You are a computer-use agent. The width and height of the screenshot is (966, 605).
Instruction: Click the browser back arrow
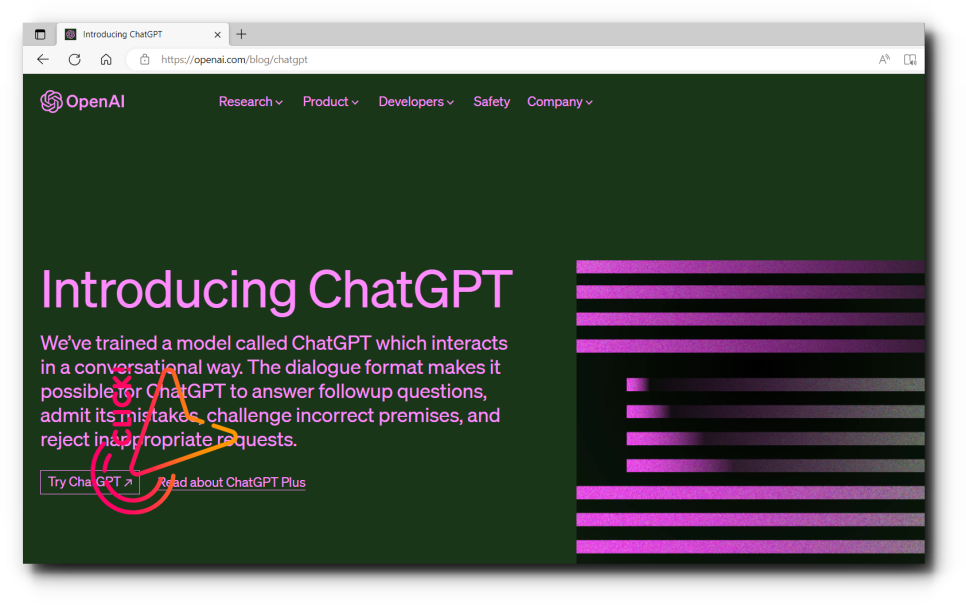(x=43, y=60)
